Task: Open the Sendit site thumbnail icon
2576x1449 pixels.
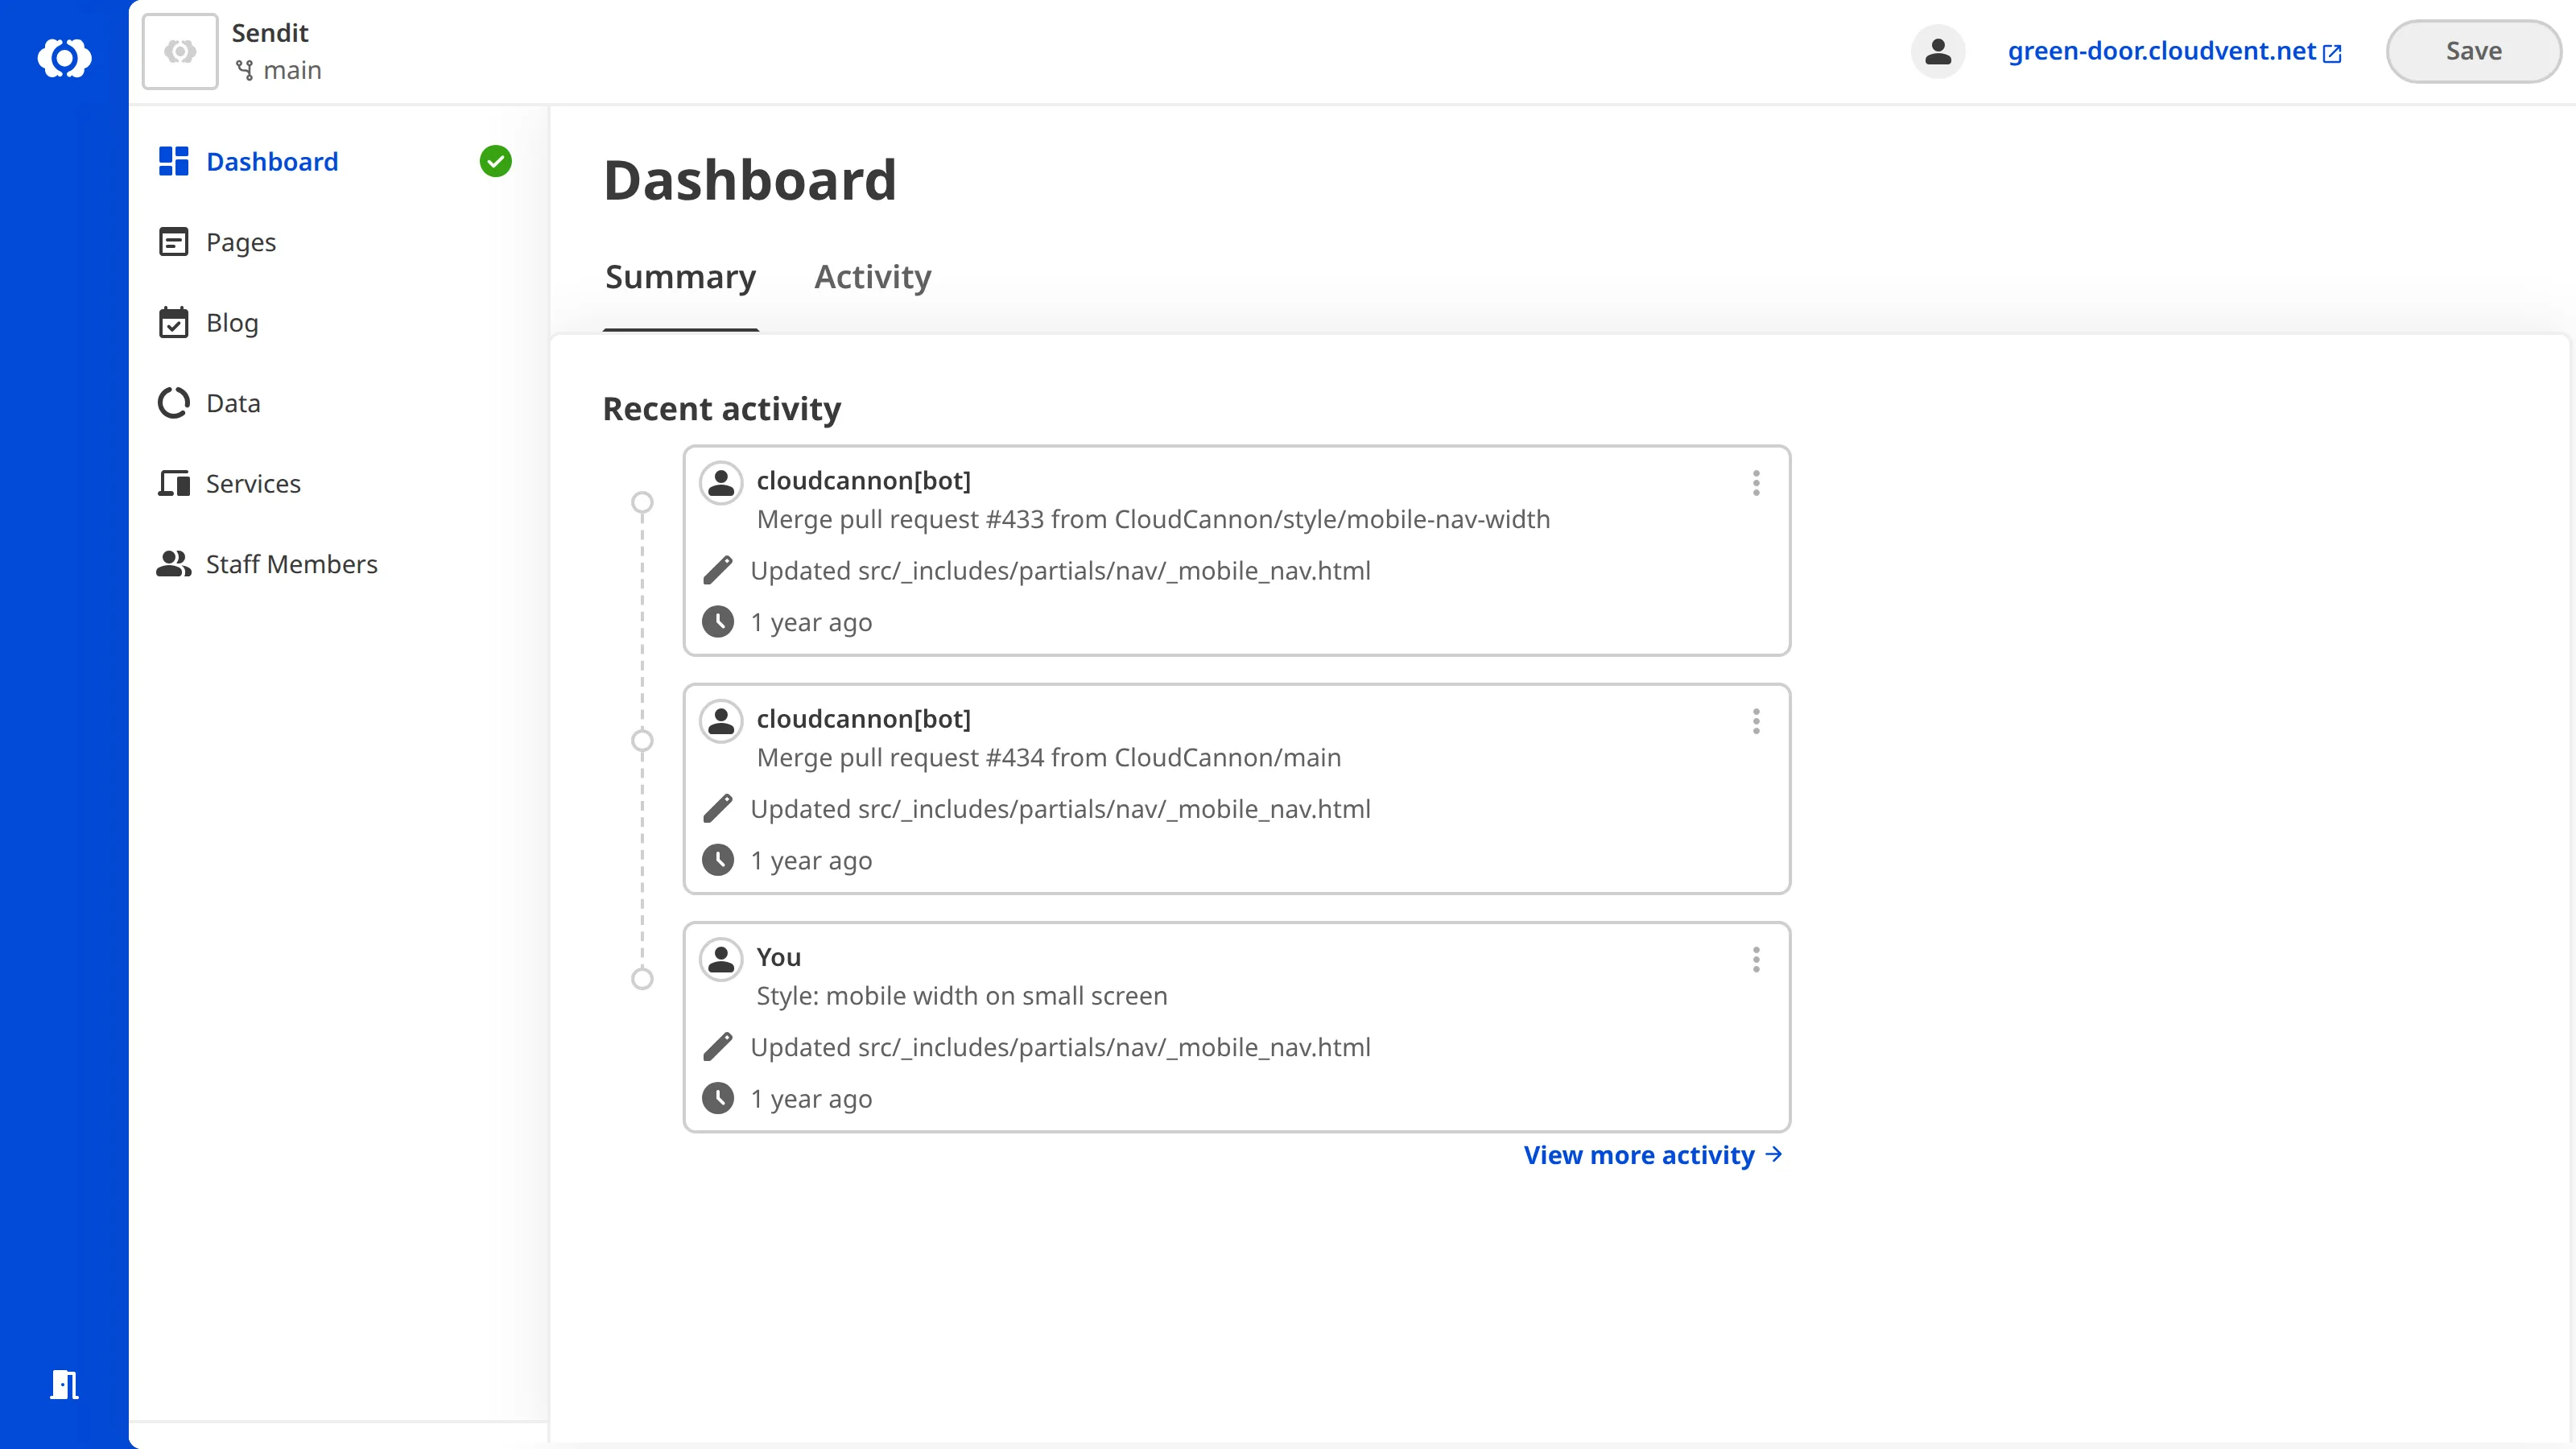Action: point(180,51)
